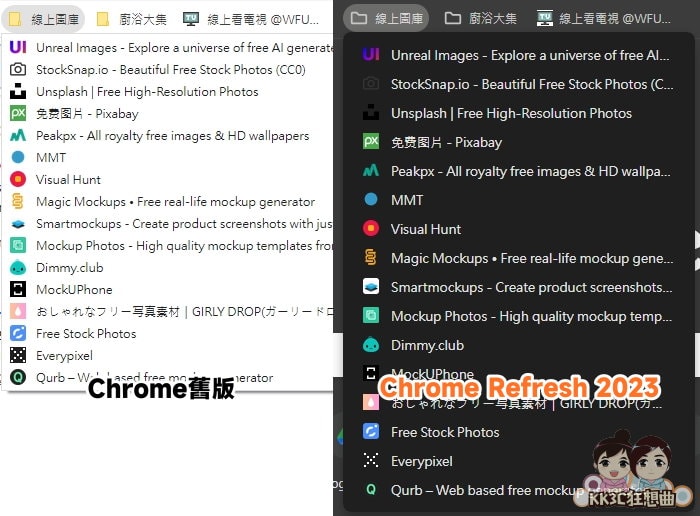The width and height of the screenshot is (700, 516).
Task: Open MMT bookmark in the light menu
Action: click(168, 157)
